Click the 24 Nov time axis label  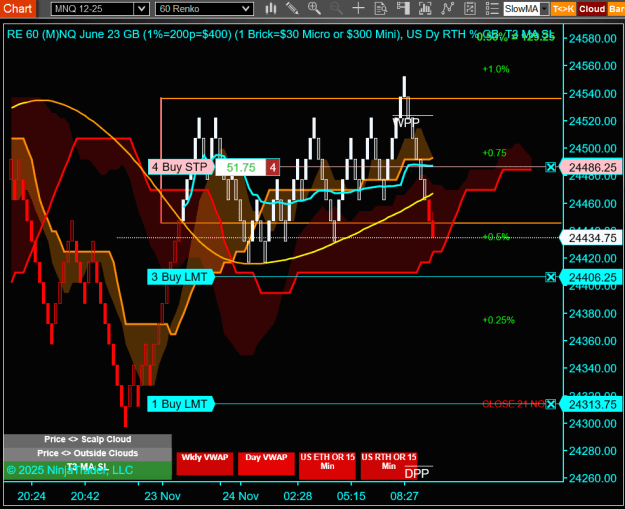point(240,496)
